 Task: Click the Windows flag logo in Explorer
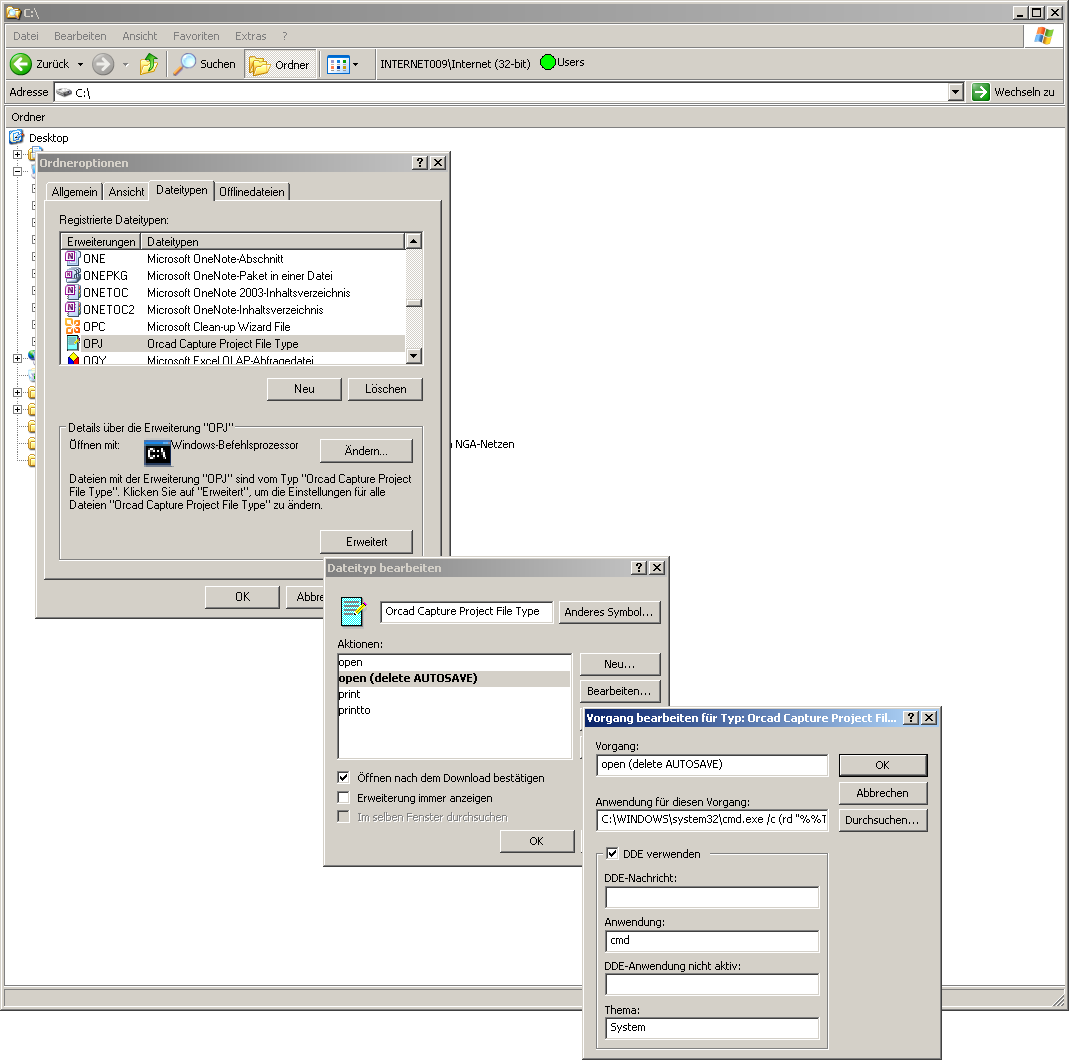(x=1043, y=35)
